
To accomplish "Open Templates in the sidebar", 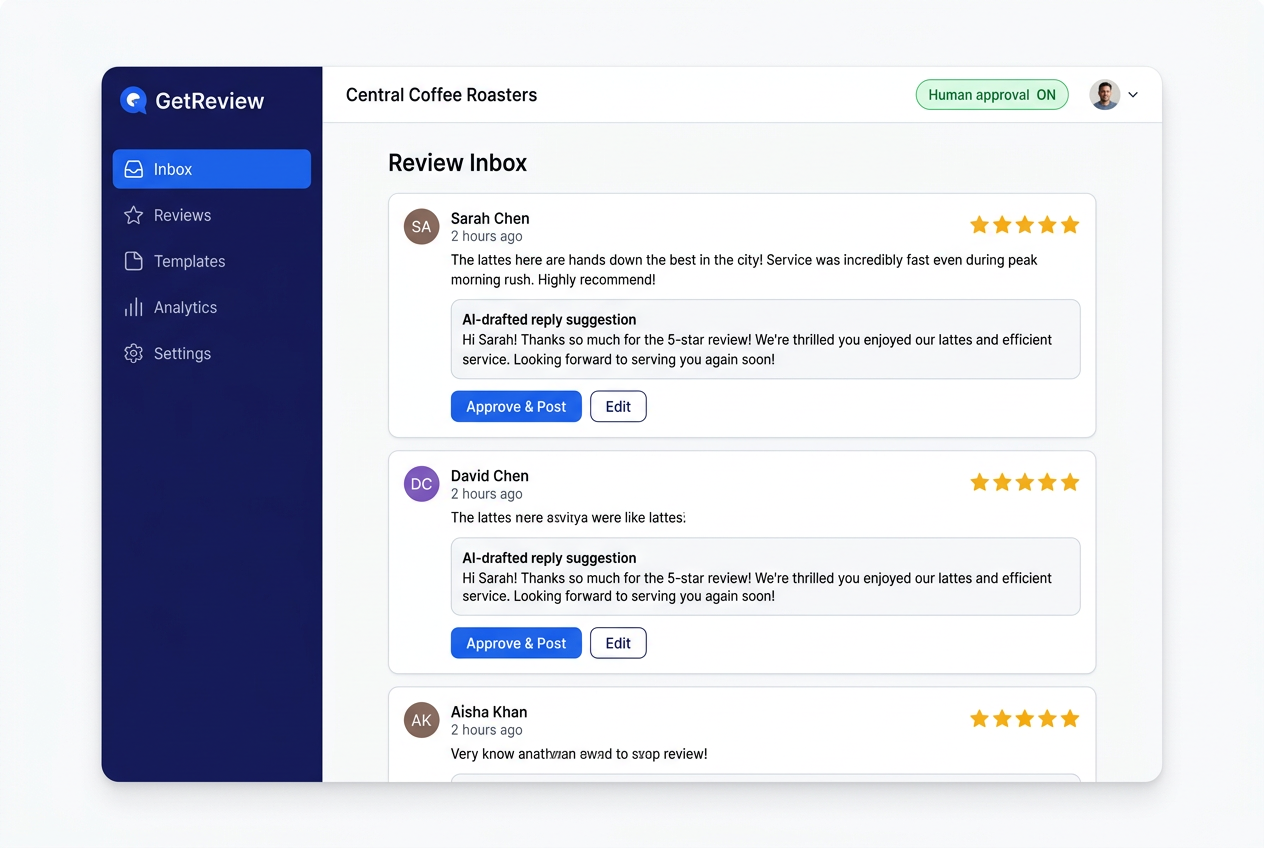I will pyautogui.click(x=212, y=261).
